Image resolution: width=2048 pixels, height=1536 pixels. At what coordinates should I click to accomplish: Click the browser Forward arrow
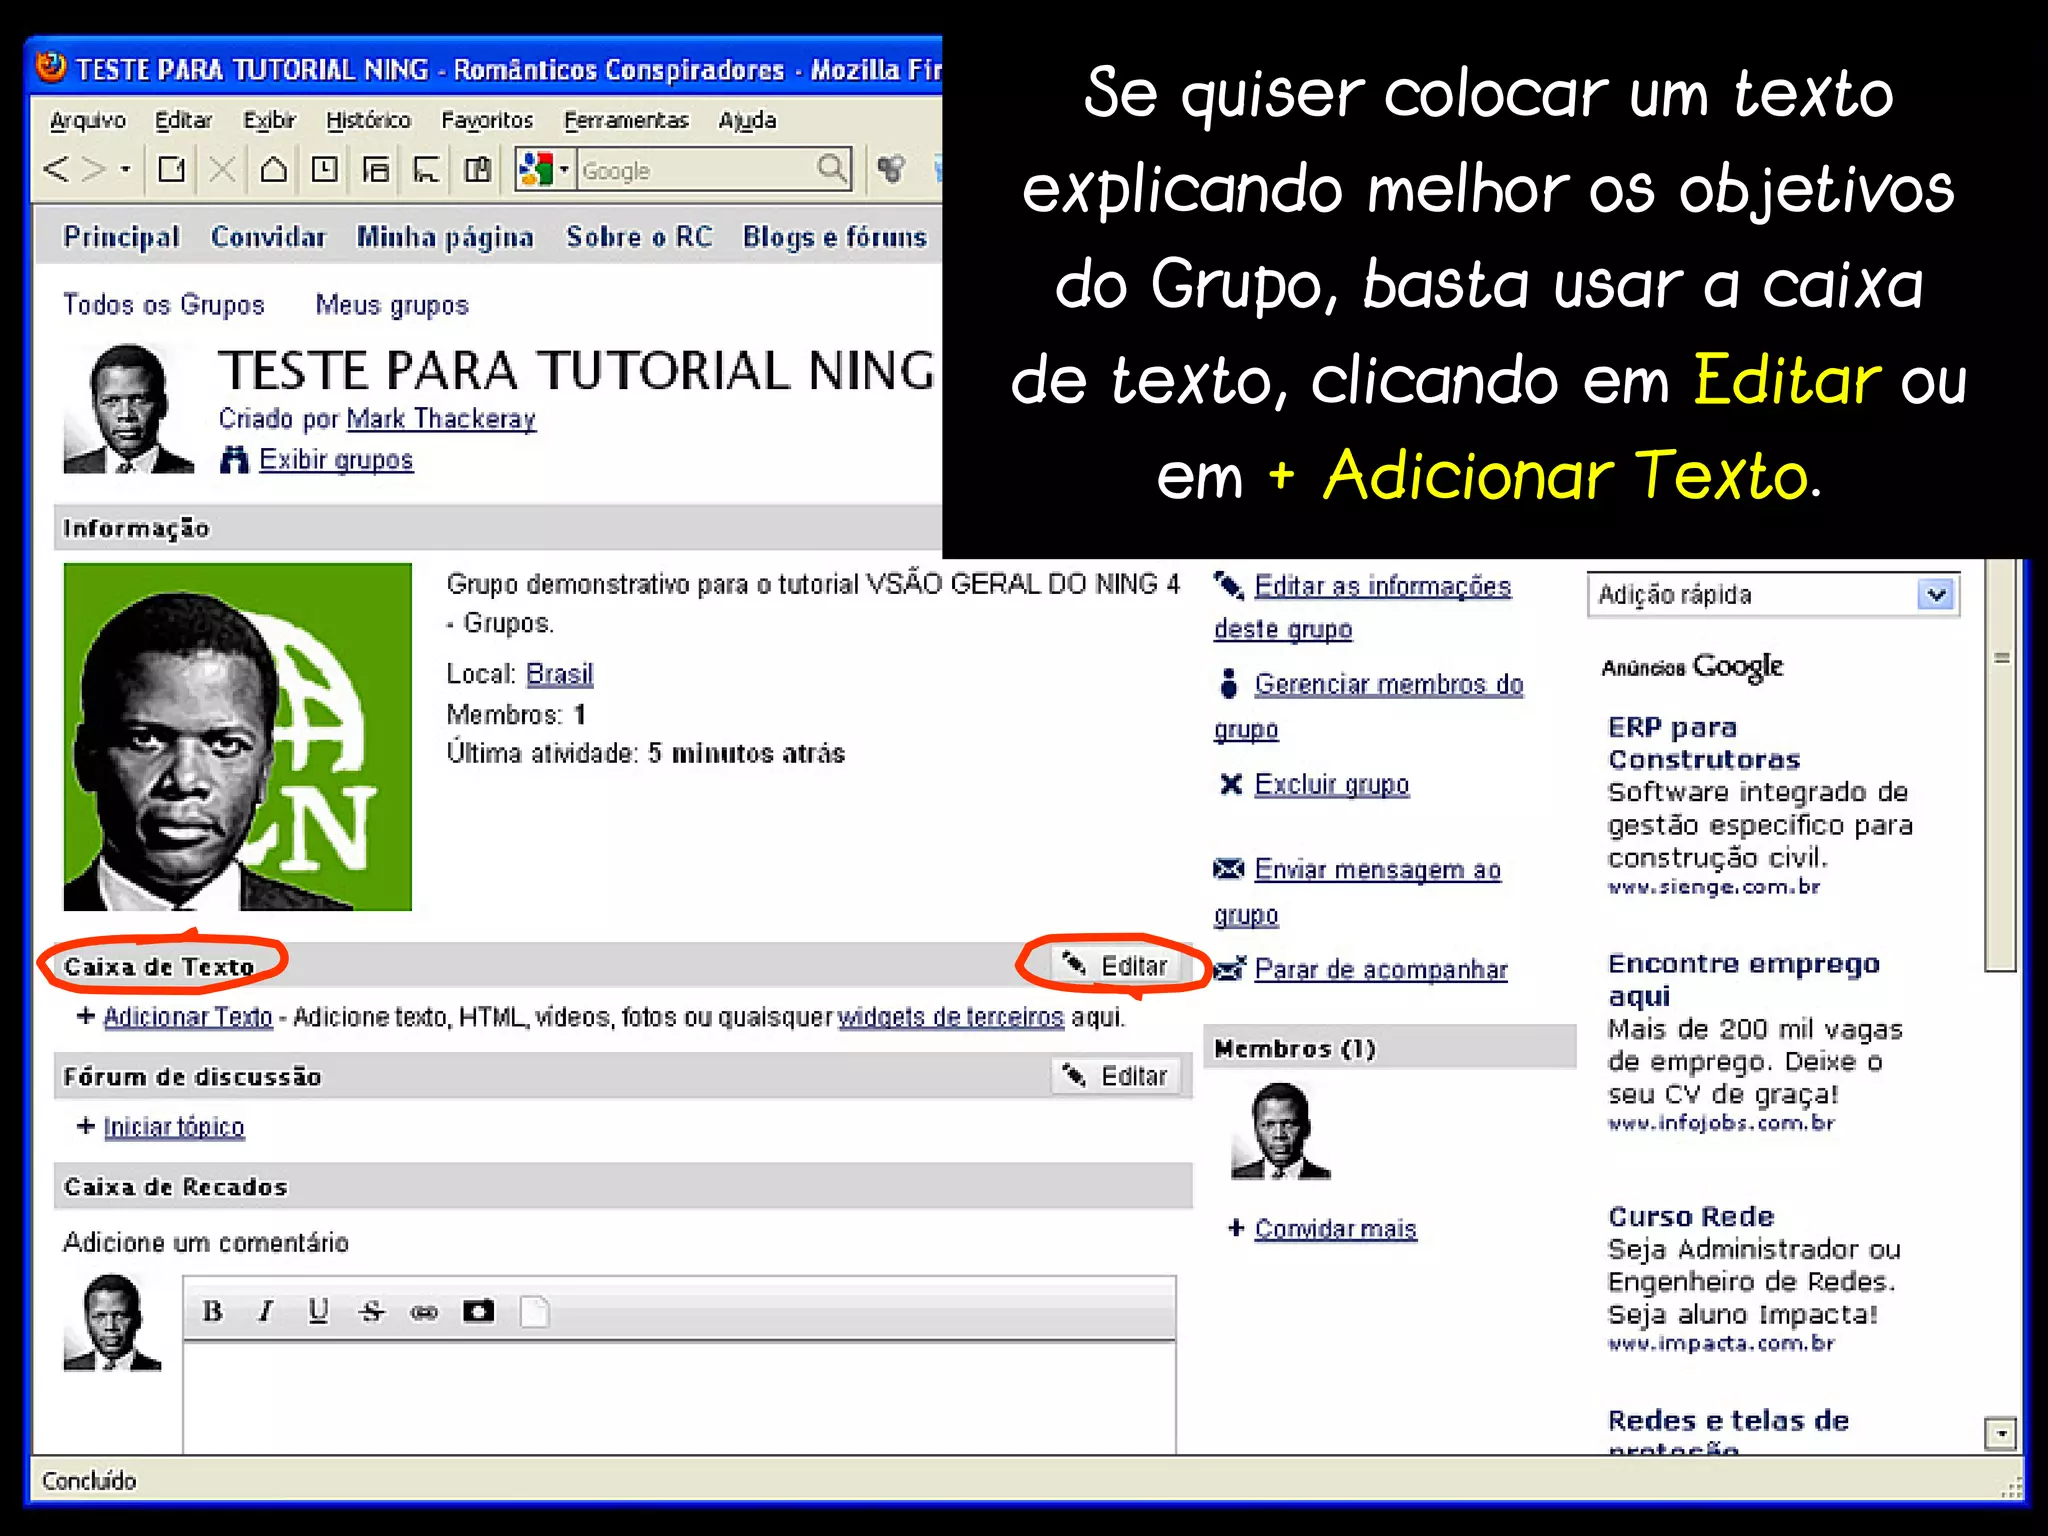click(94, 169)
